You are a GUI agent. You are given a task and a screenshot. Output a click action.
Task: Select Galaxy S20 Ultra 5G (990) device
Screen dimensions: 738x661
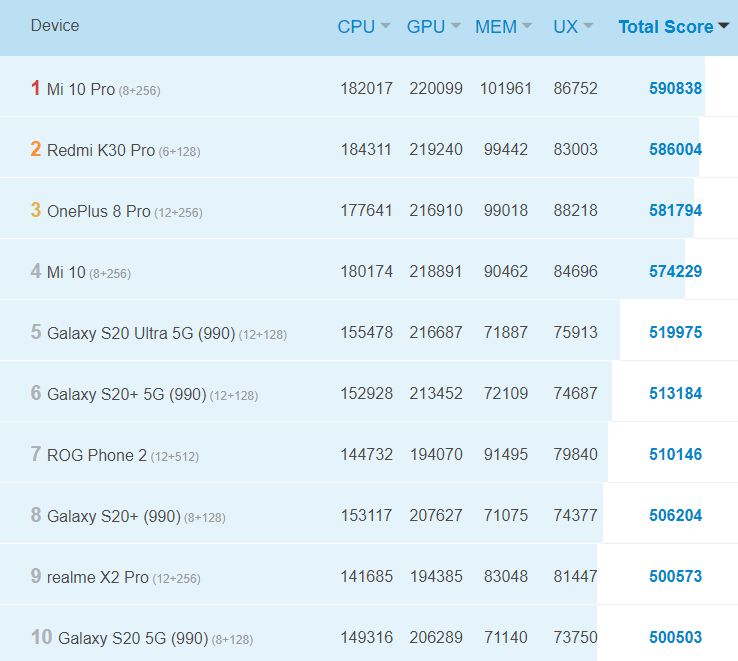click(140, 333)
